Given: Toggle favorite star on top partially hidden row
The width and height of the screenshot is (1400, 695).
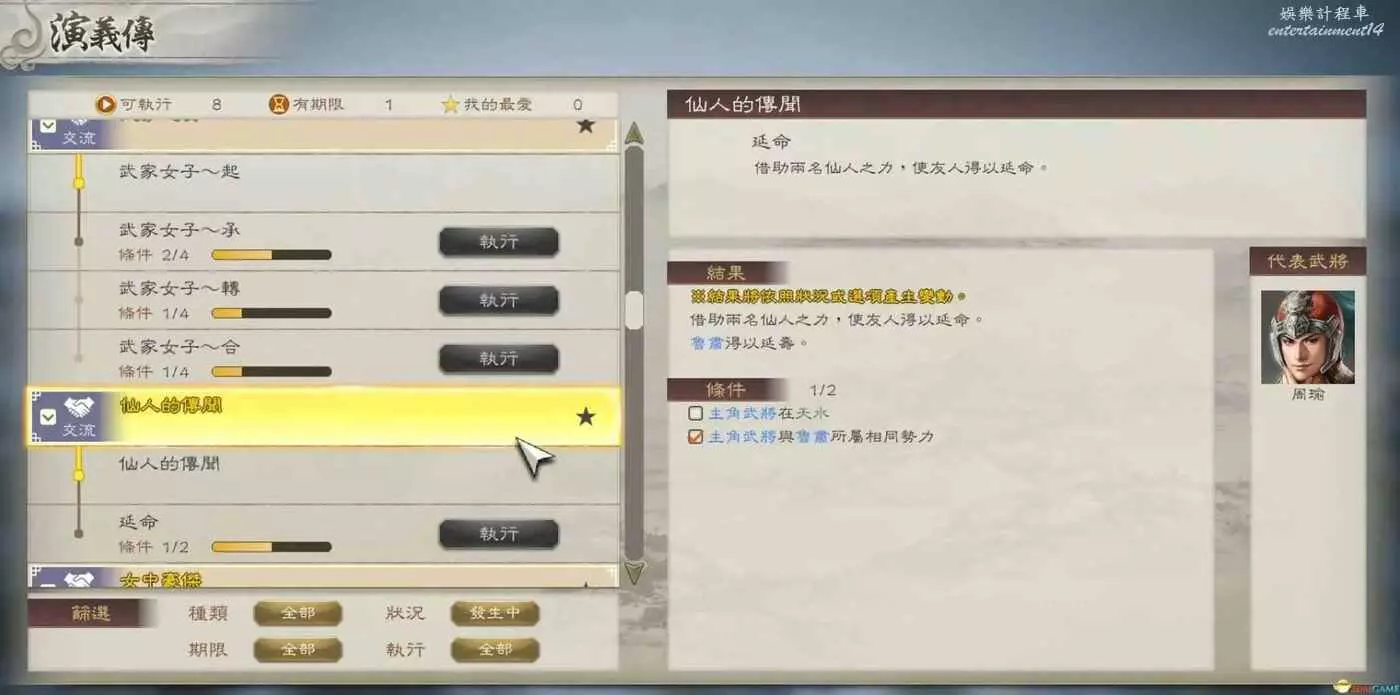Looking at the screenshot, I should pos(586,126).
